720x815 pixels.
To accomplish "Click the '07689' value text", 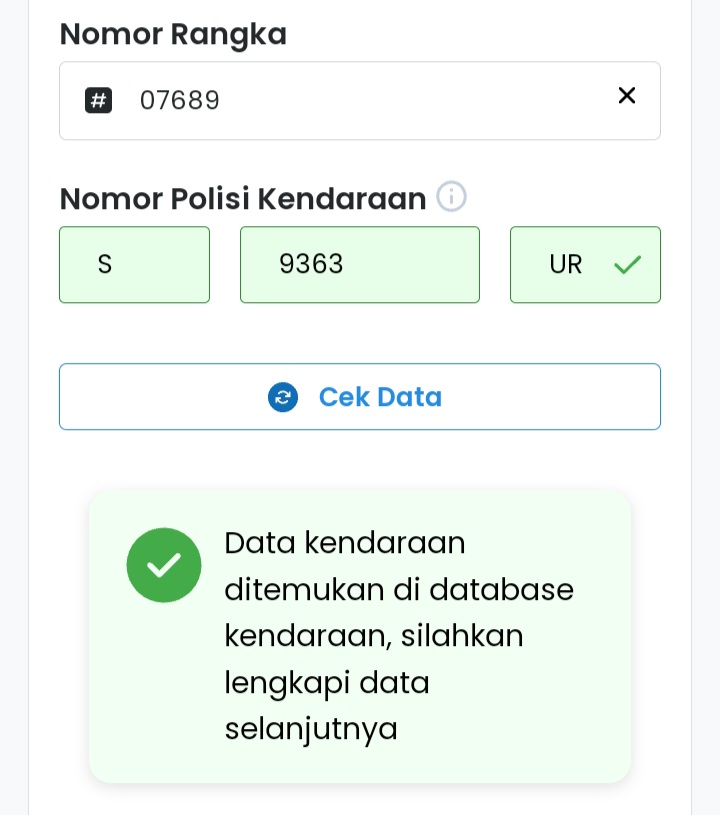I will pos(180,100).
